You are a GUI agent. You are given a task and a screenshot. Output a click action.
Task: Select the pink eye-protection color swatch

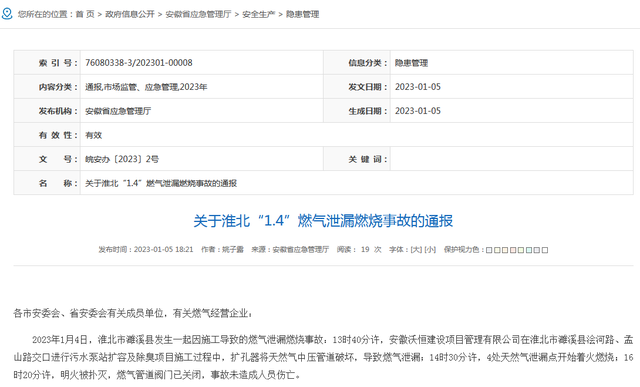pyautogui.click(x=513, y=250)
